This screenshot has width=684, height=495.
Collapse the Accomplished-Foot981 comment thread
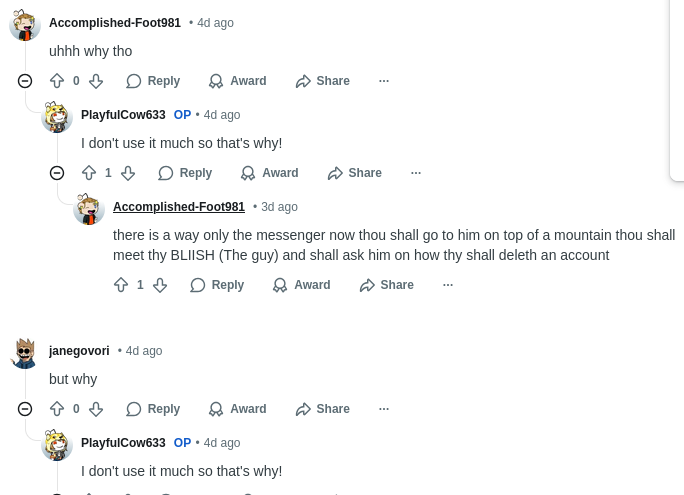[x=25, y=81]
